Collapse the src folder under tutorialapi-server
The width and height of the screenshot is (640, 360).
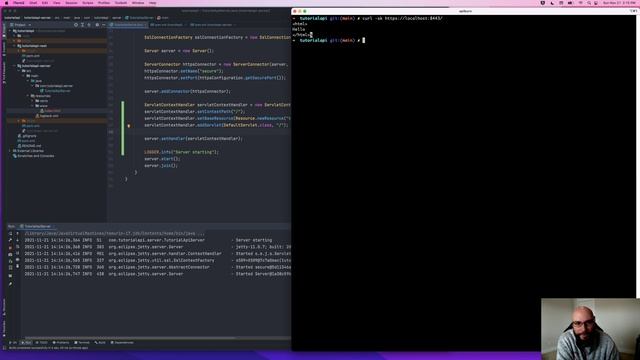tap(19, 71)
